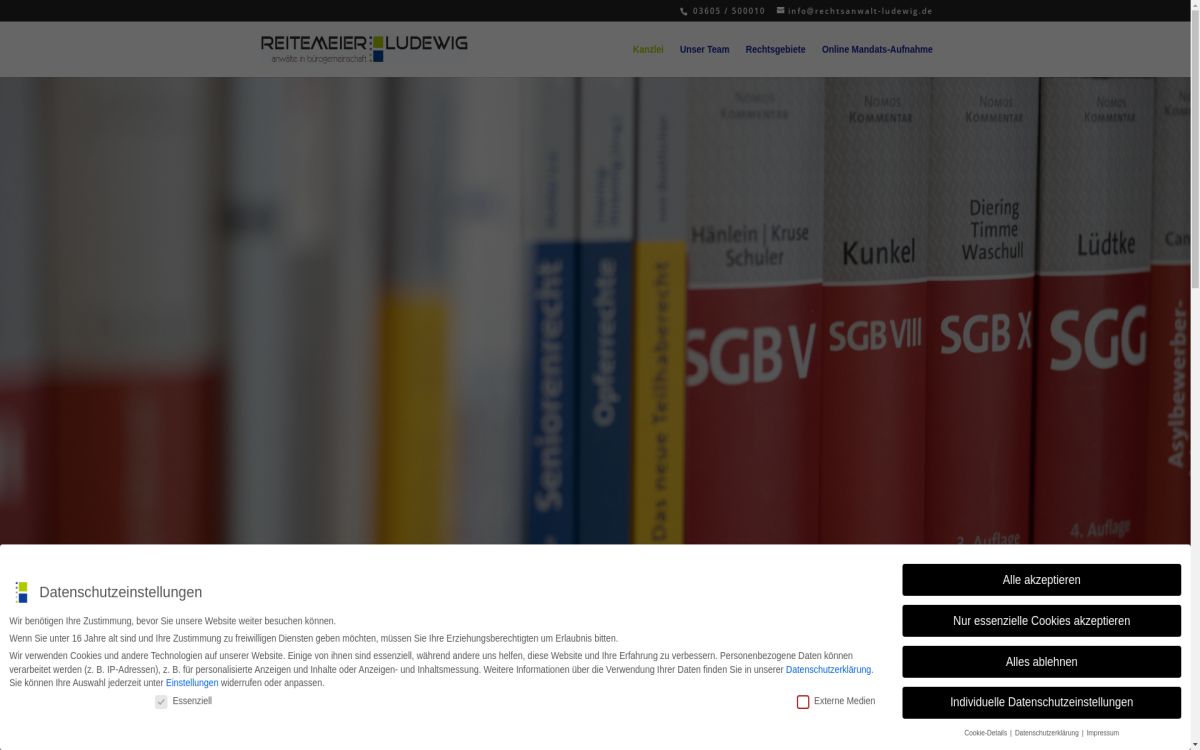
Task: Follow the Datenschutzerklärung link in the text
Action: [x=828, y=670]
